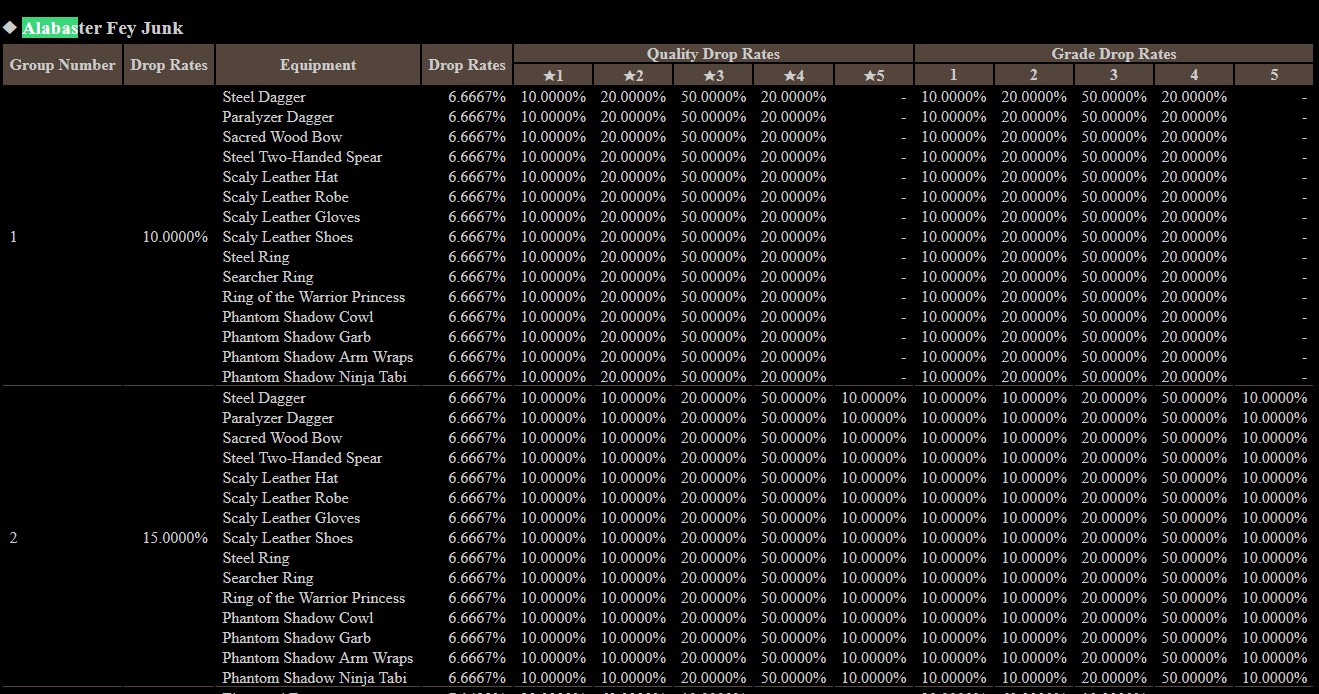The height and width of the screenshot is (694, 1319).
Task: Click Scaly Leather Robe in group 2
Action: (285, 498)
